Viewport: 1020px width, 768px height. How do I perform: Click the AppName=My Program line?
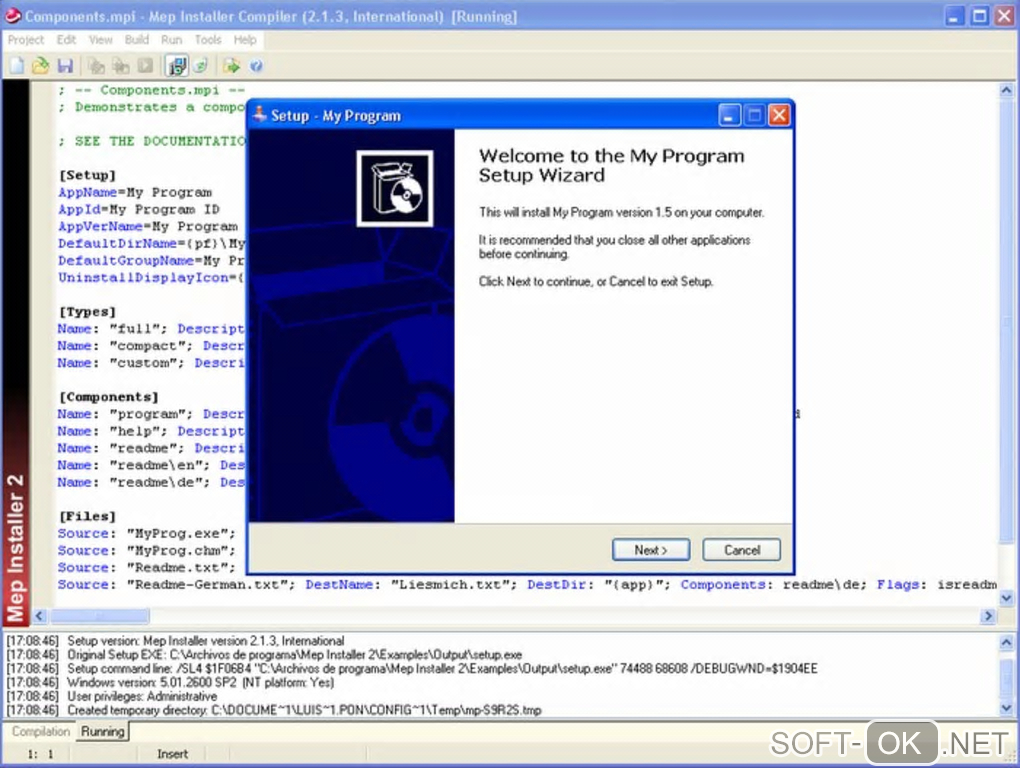(x=135, y=192)
